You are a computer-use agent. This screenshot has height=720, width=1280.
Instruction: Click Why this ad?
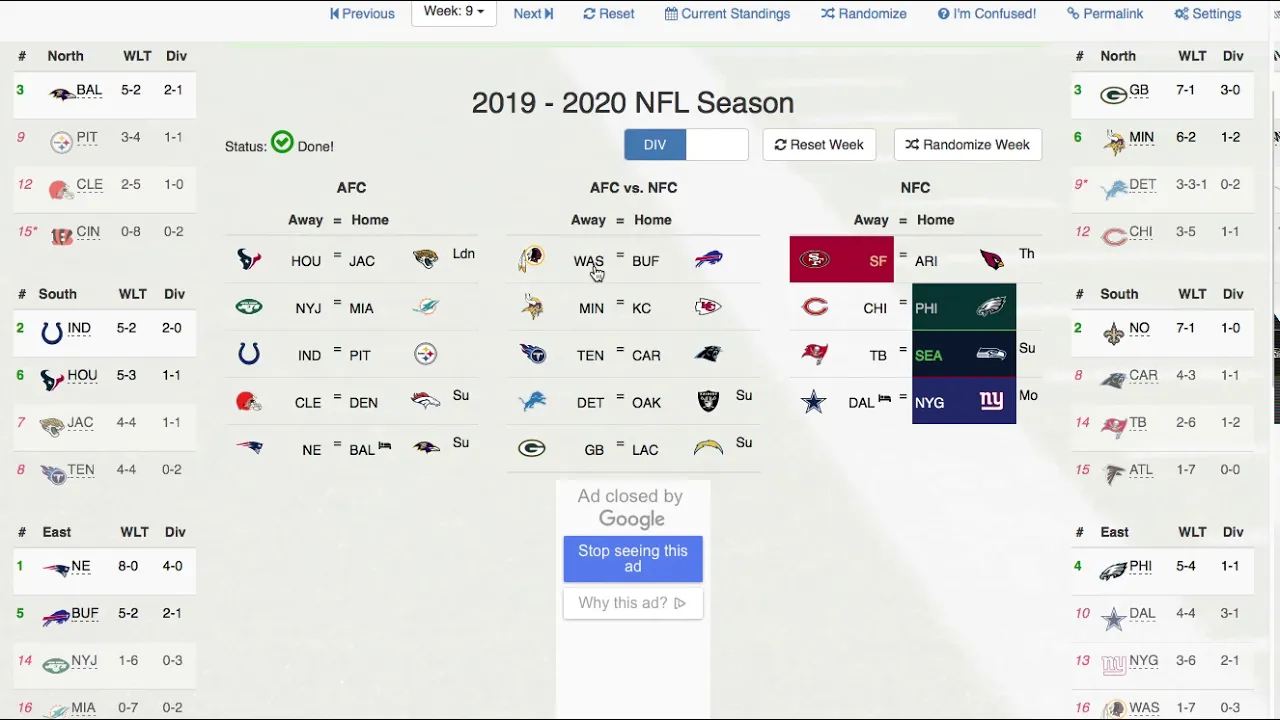(633, 603)
